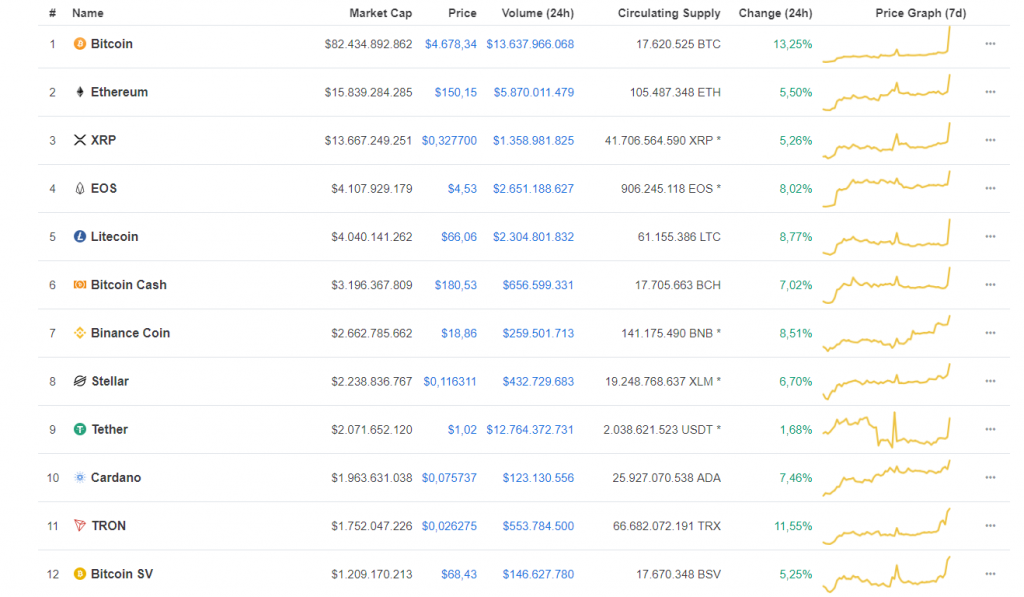Open the more options menu for Litecoin
Viewport: 1024px width, 597px height.
(990, 236)
